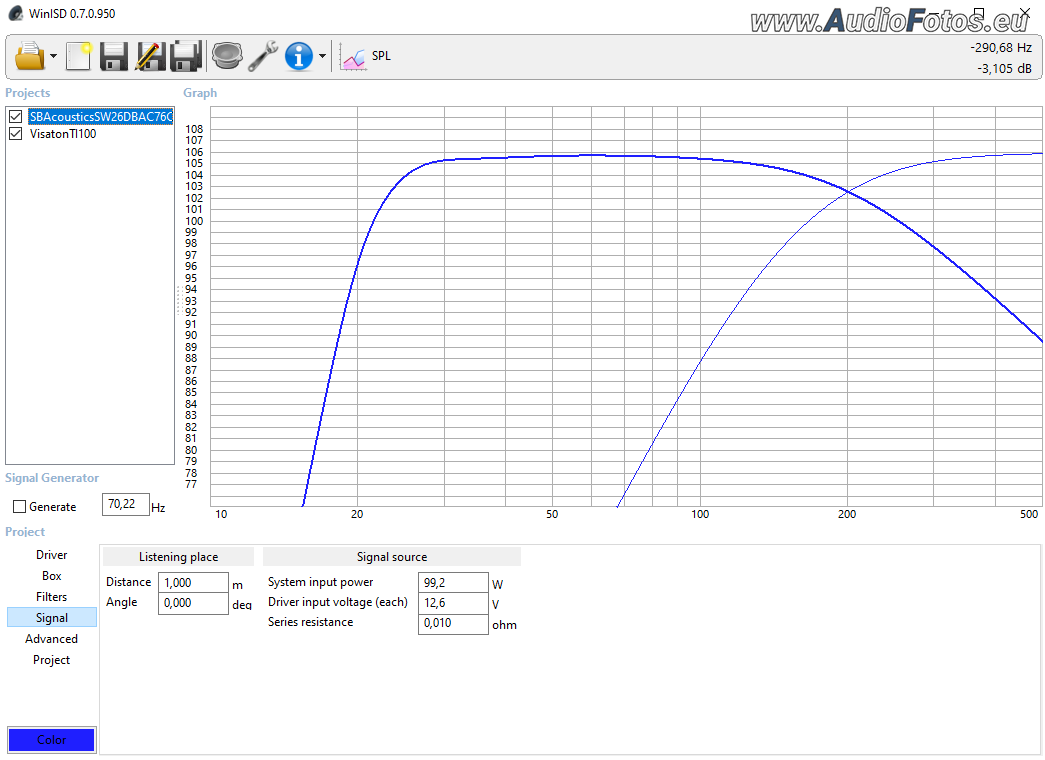Select the SBAcousticsSW26DBAC76 project entry
This screenshot has height=760, width=1045.
pos(101,117)
